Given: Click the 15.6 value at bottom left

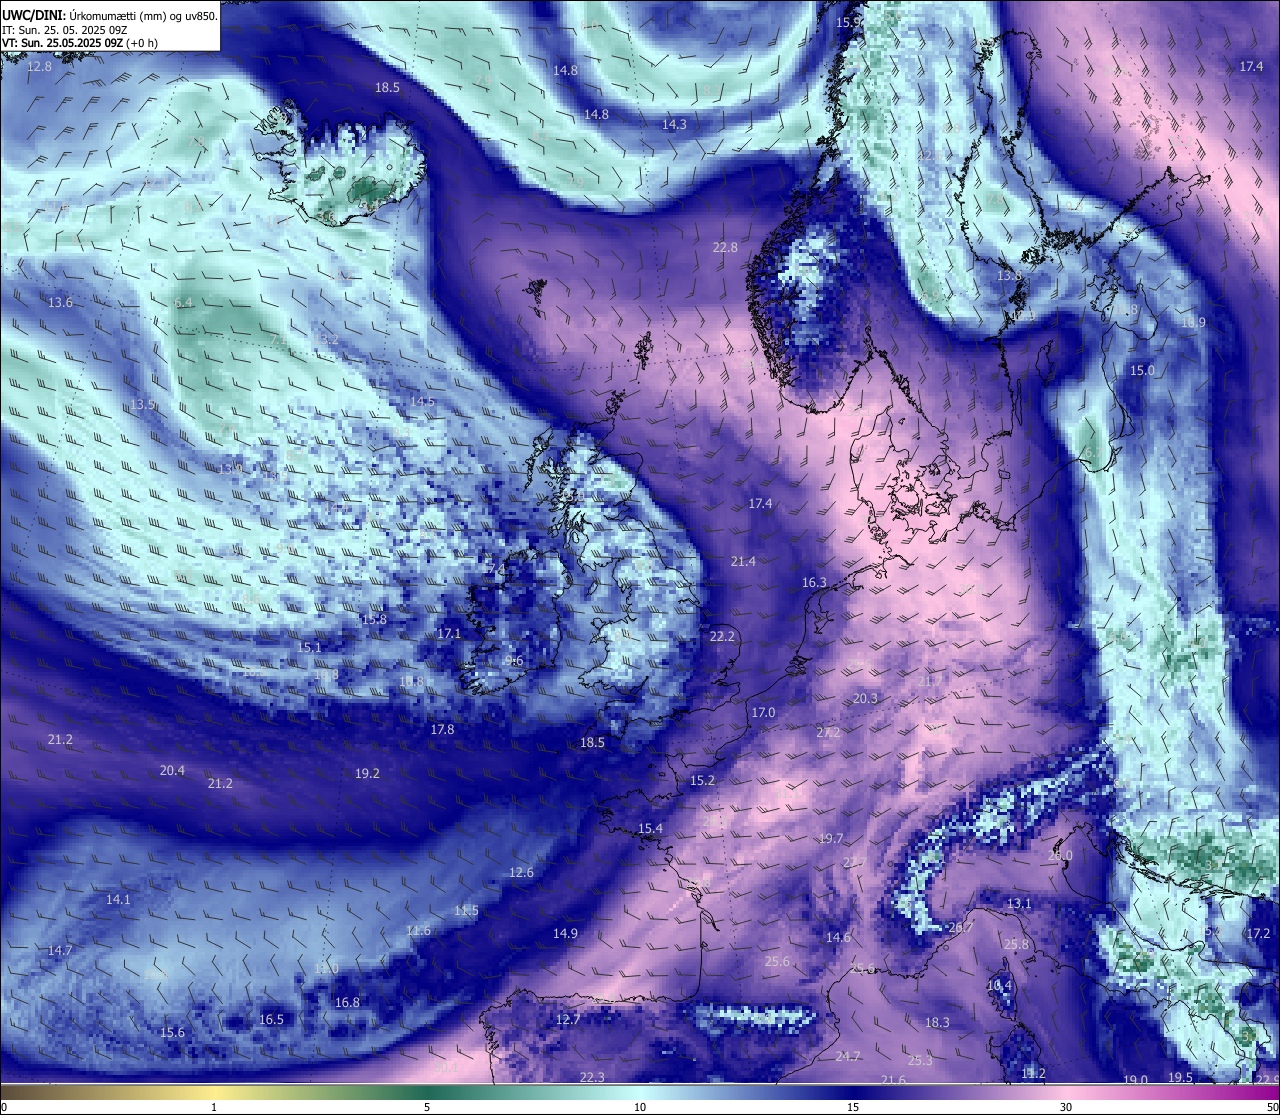Looking at the screenshot, I should coord(172,1033).
